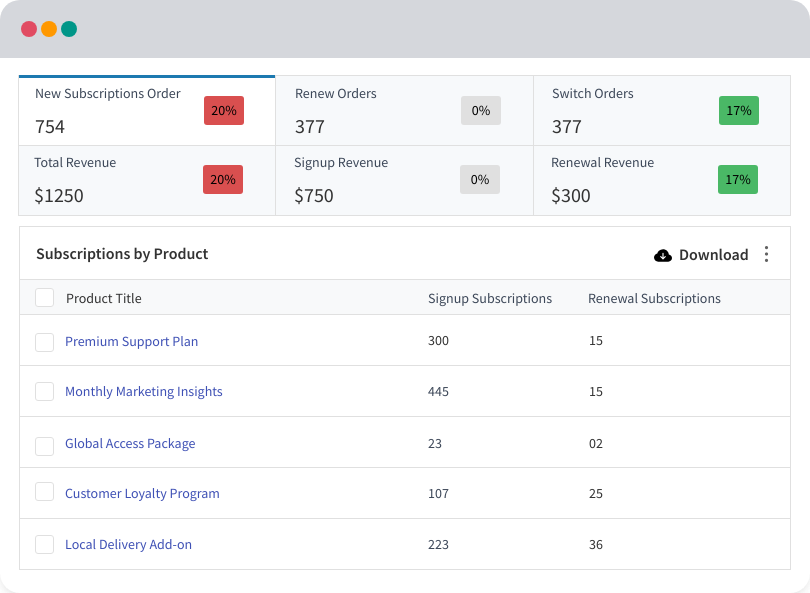Select the Local Delivery Add-on checkbox
Screen dimensions: 810x593
[x=44, y=545]
